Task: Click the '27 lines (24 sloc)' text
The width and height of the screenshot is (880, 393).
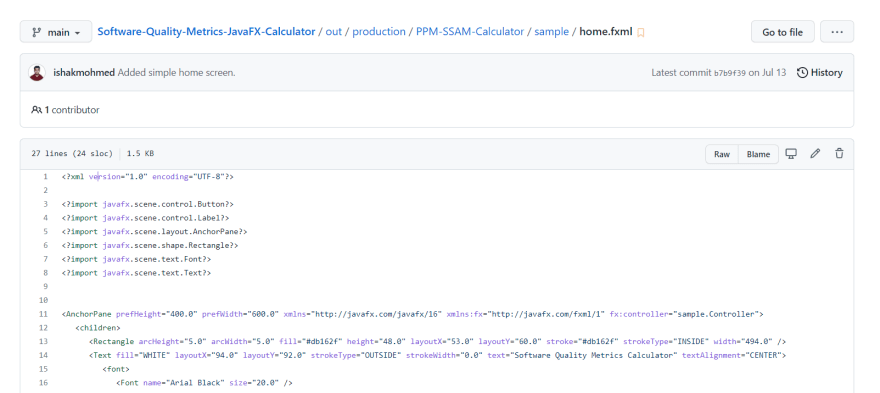Action: pyautogui.click(x=72, y=153)
